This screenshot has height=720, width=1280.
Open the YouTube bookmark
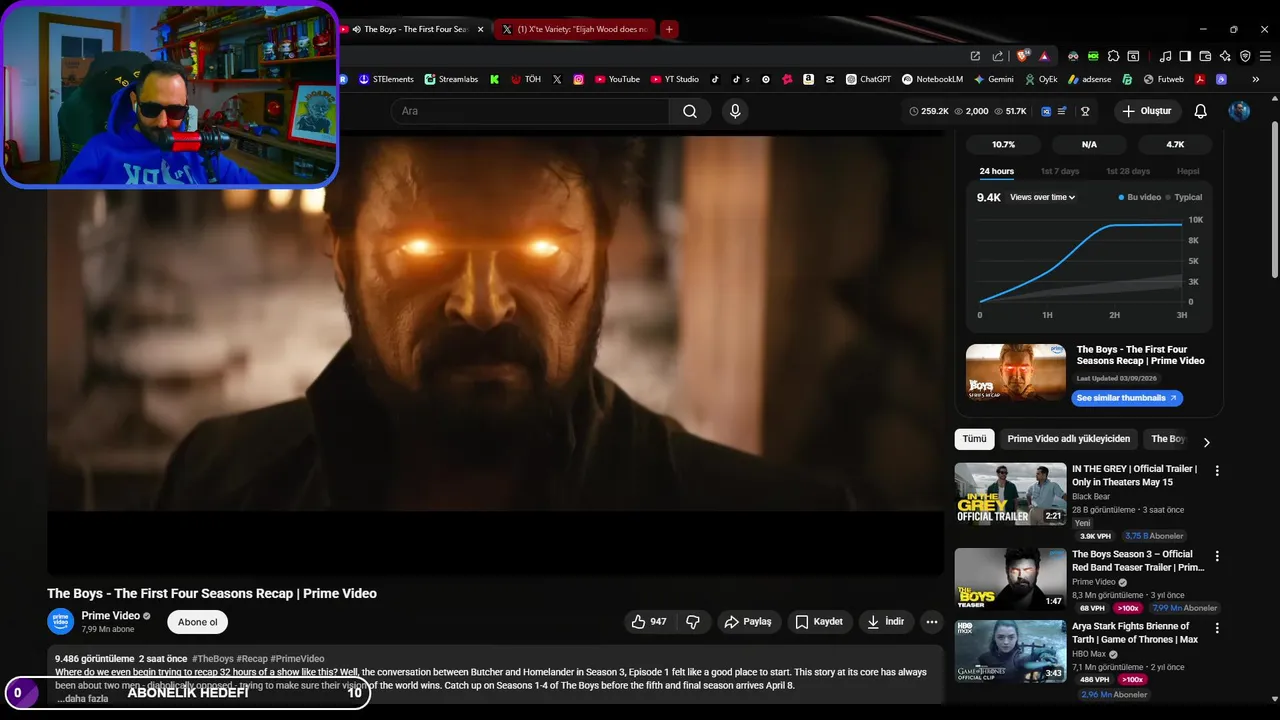tap(617, 79)
